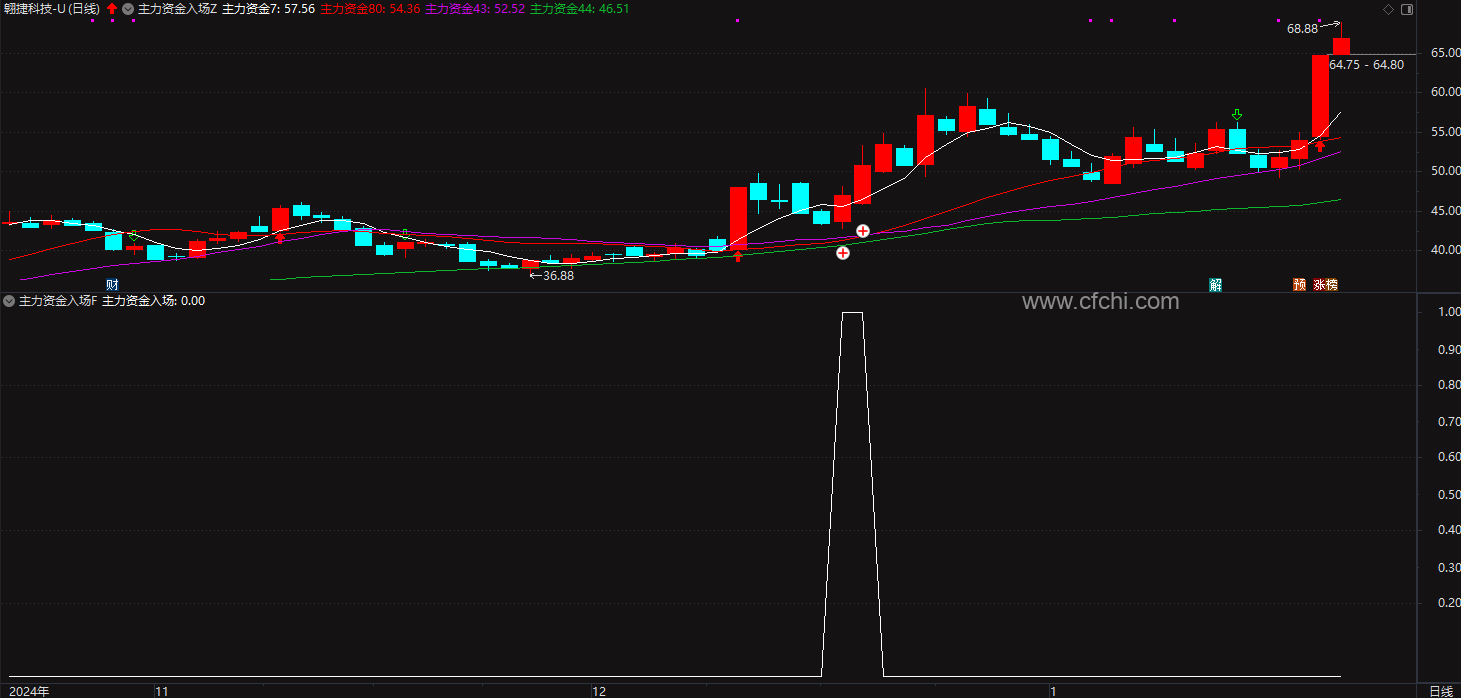Click the 1 January marker on time axis

point(1053,691)
